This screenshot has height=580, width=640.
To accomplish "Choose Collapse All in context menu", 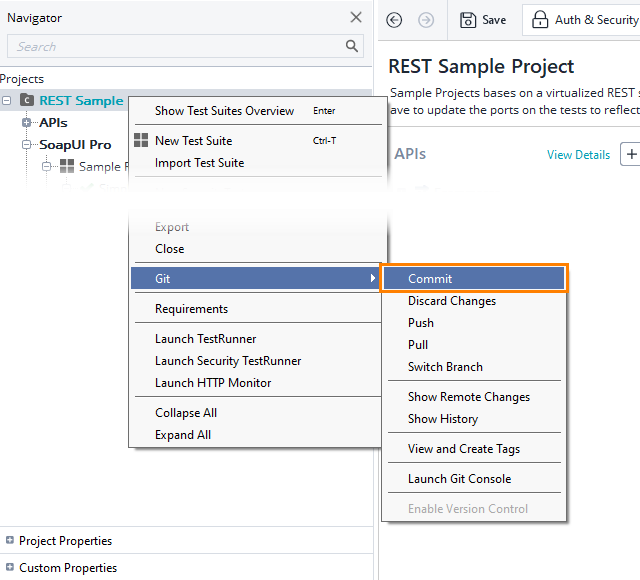I will tap(258, 413).
